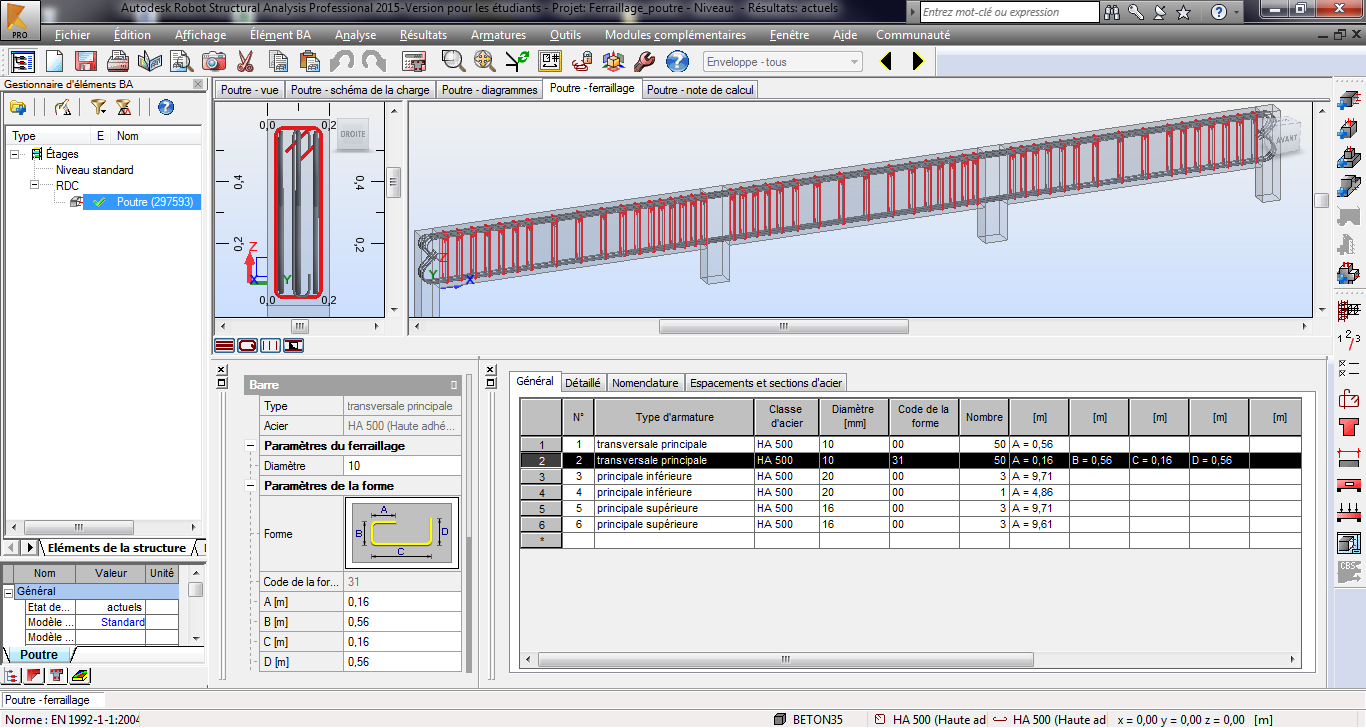1366x728 pixels.
Task: Click the filter funnel icon in BA manager
Action: pos(97,107)
